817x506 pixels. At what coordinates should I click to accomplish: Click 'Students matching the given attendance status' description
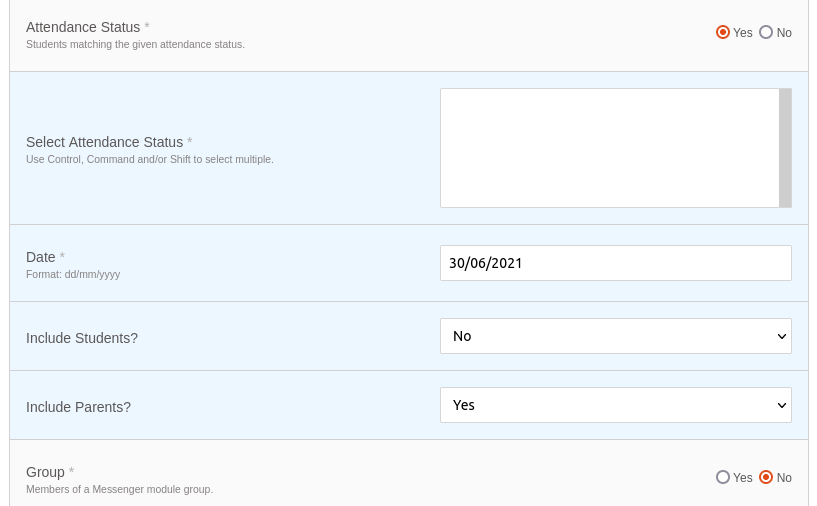tap(135, 44)
